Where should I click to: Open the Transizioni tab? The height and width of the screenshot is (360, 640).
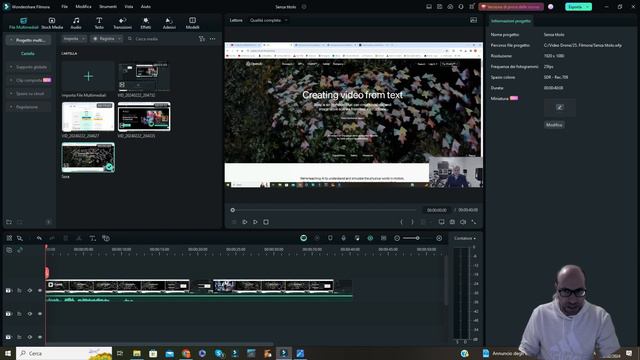(x=122, y=23)
